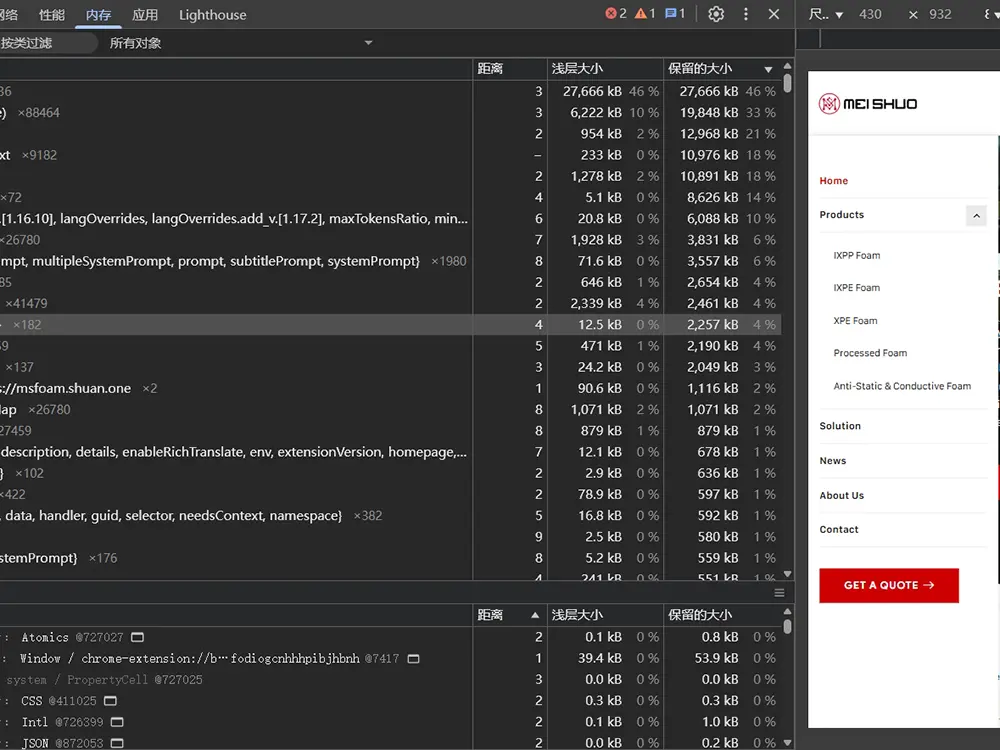Open the Anti-Static & Conductive Foam link

[902, 386]
